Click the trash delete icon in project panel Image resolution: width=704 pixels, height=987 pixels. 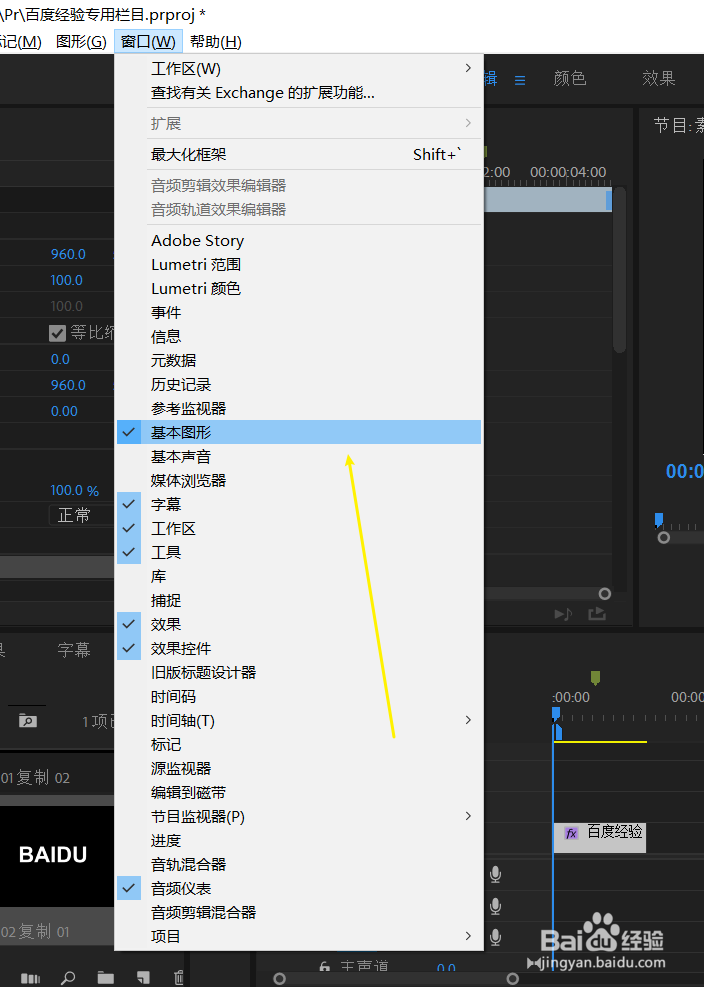[179, 978]
